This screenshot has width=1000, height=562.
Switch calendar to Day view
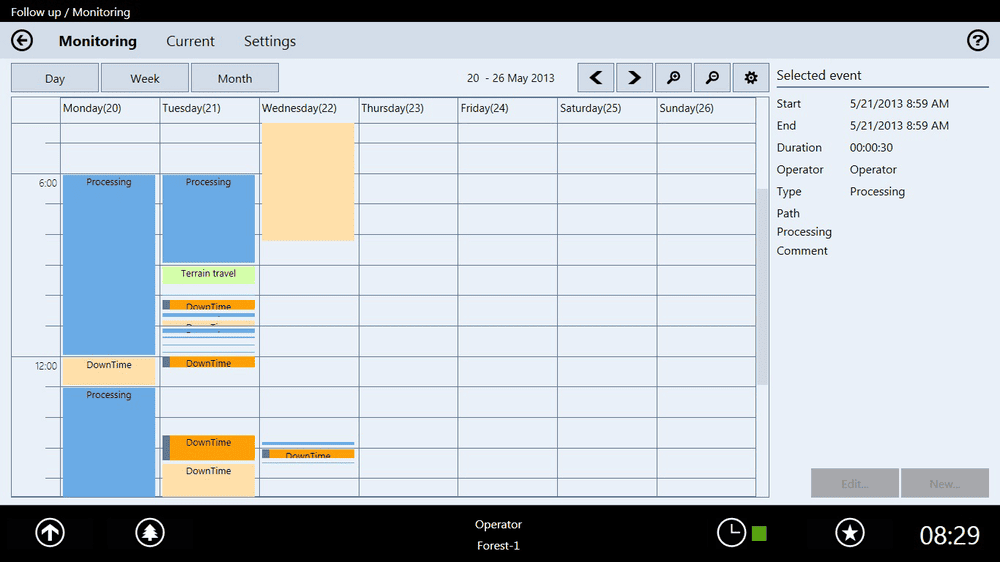tap(55, 78)
